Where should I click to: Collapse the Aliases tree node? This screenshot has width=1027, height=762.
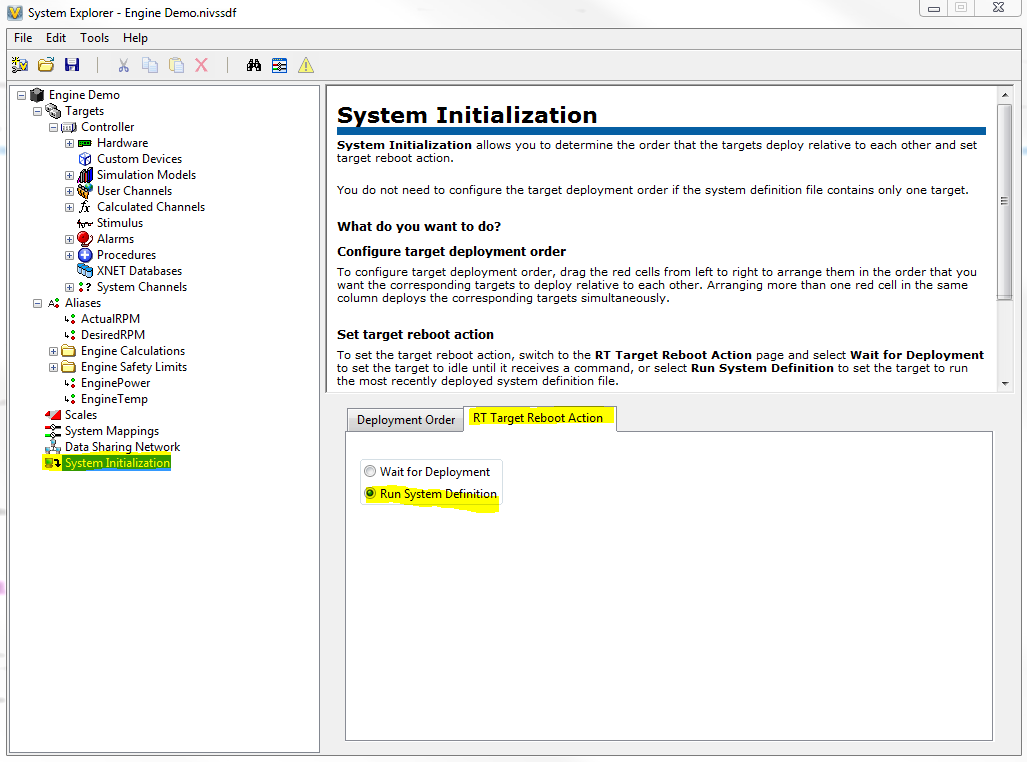37,303
